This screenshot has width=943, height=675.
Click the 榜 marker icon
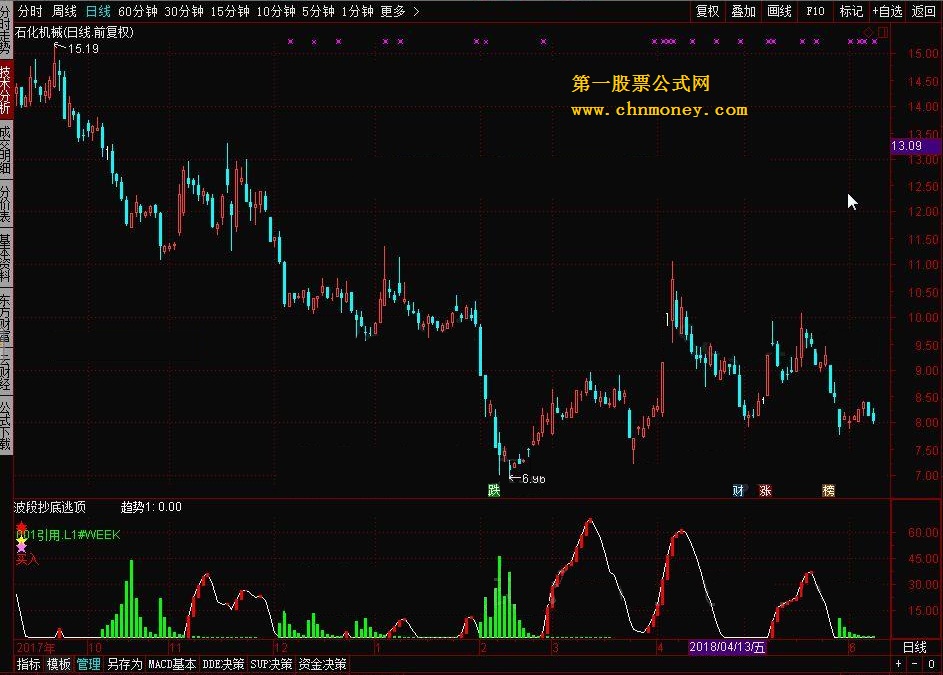point(828,490)
